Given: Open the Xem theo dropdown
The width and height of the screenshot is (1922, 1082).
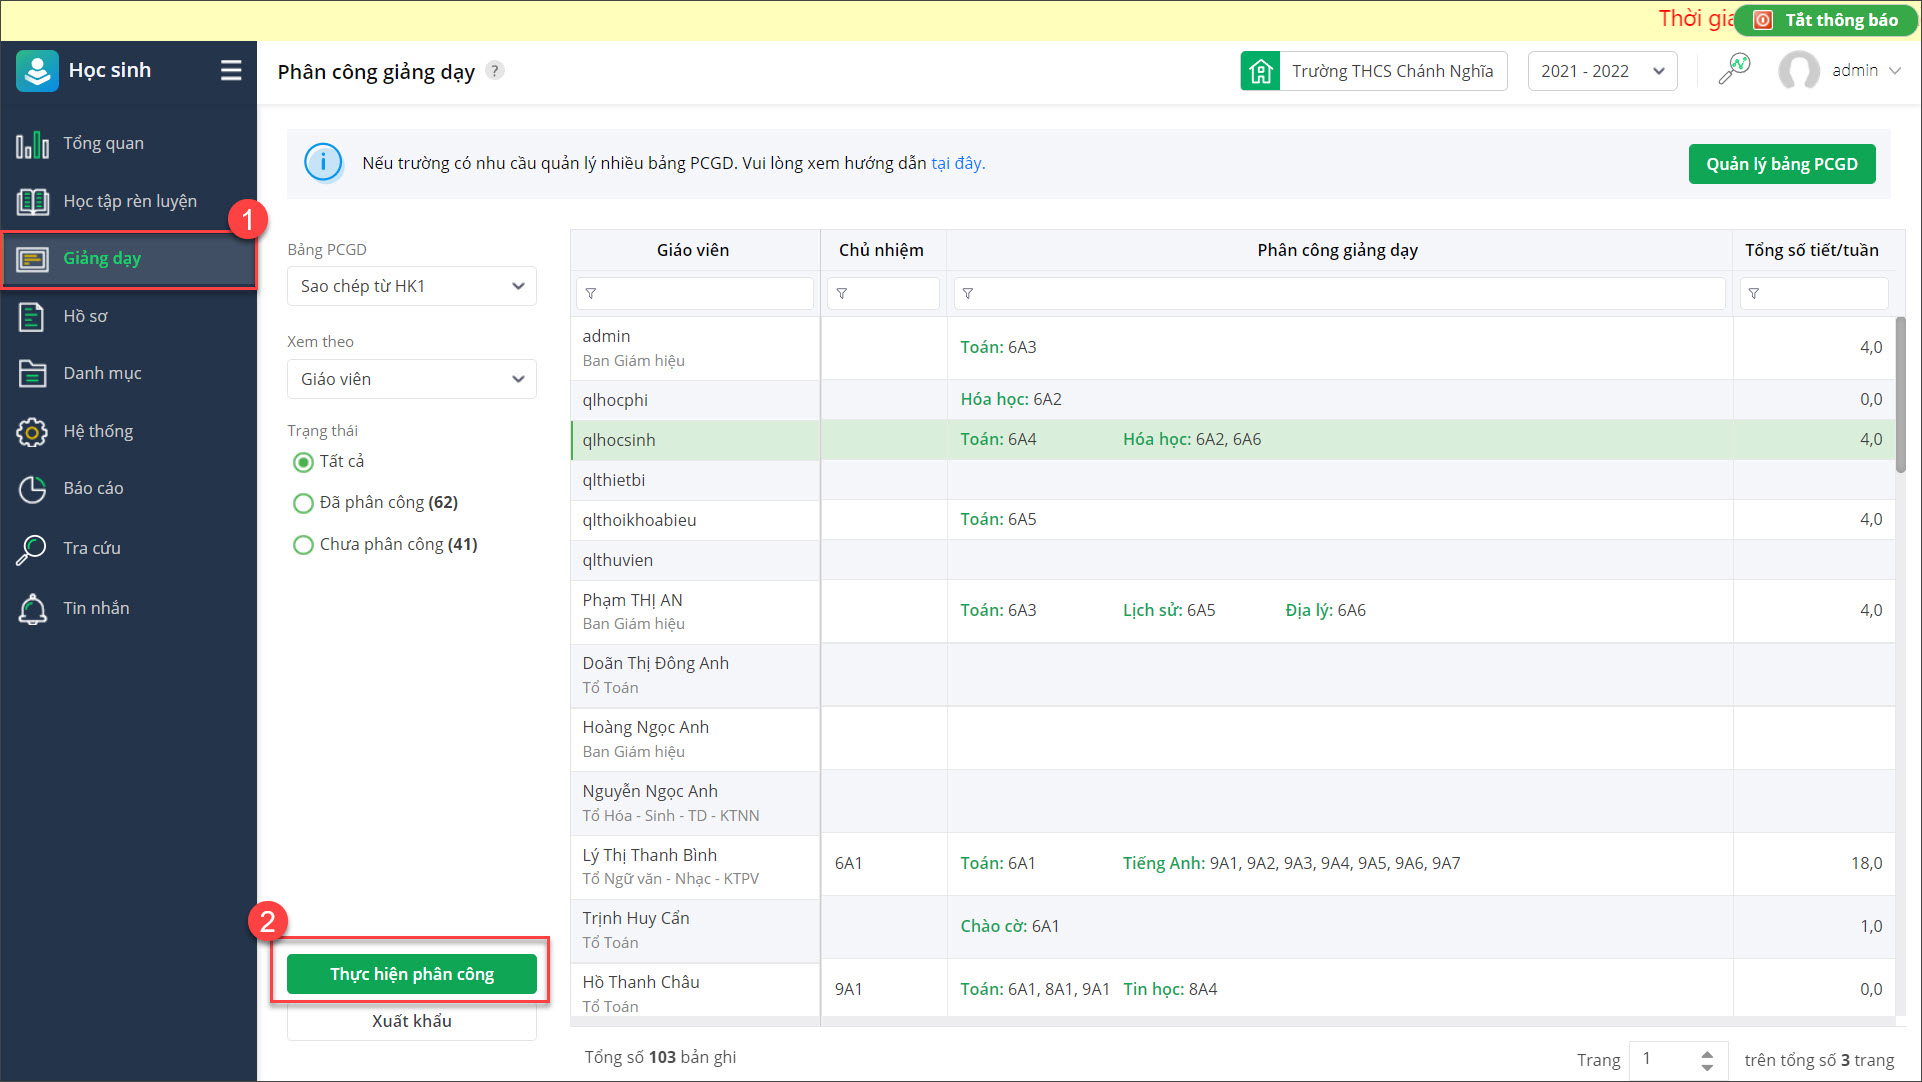Looking at the screenshot, I should tap(411, 379).
